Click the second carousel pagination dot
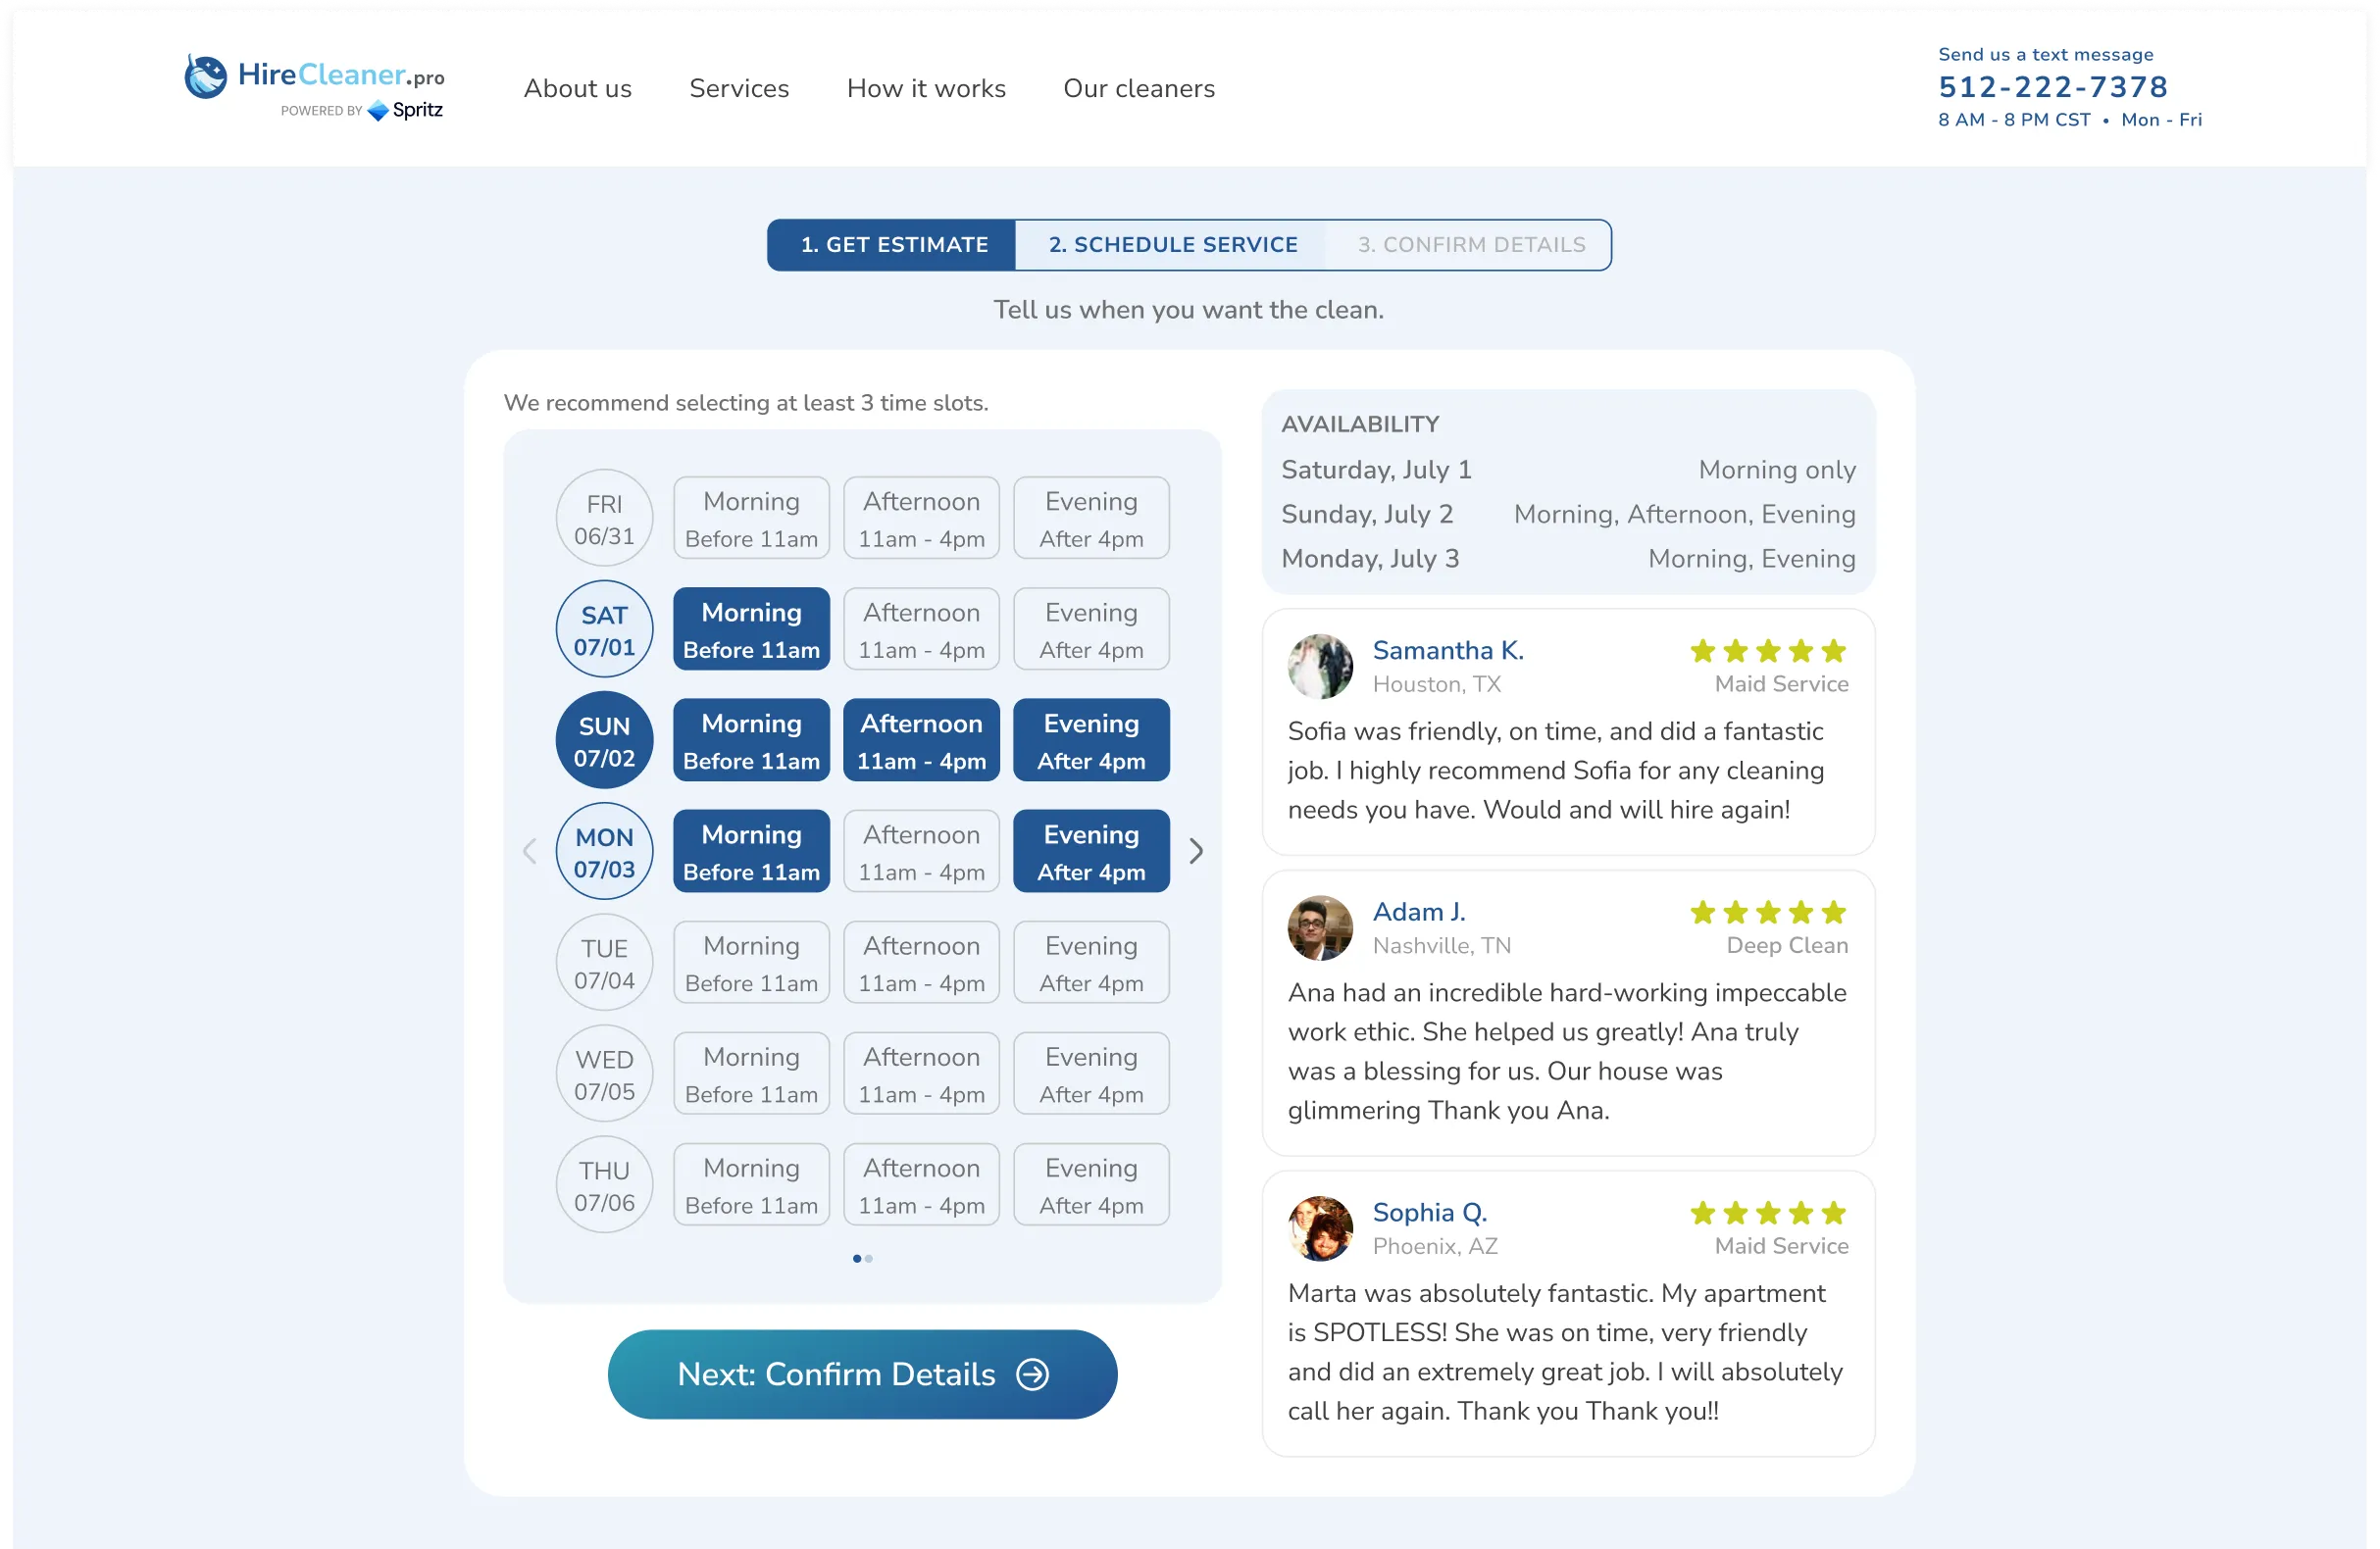 (x=868, y=1258)
